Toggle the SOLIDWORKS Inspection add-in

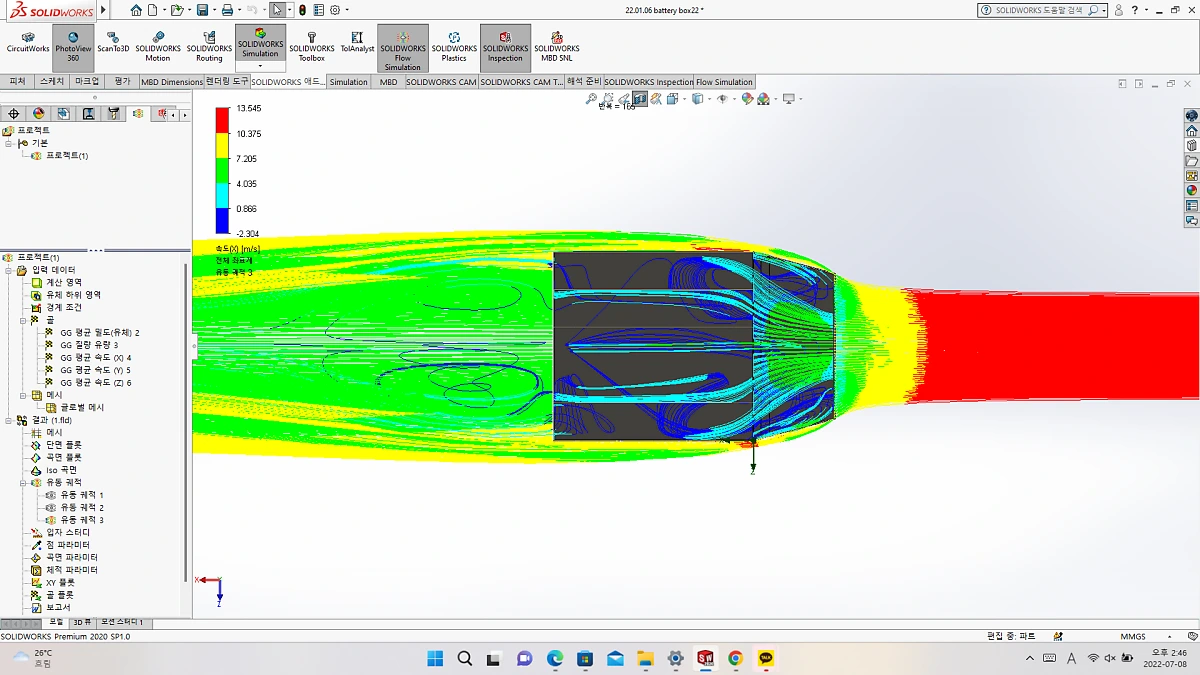coord(505,46)
